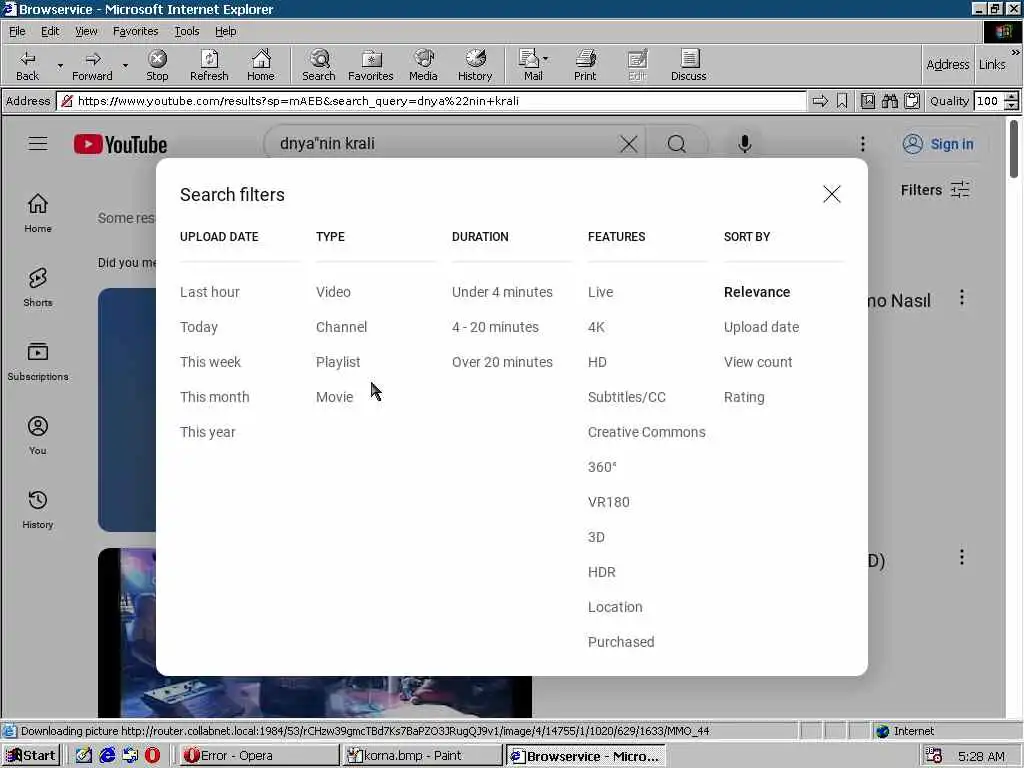Sort results by Rating
The width and height of the screenshot is (1024, 768).
(x=744, y=397)
